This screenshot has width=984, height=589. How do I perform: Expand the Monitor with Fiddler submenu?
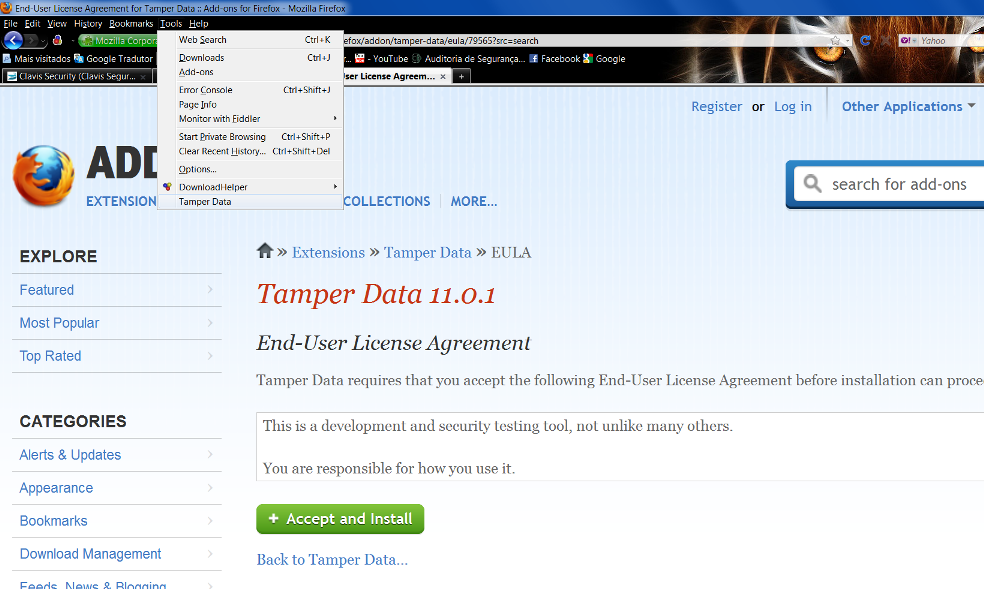pyautogui.click(x=250, y=119)
